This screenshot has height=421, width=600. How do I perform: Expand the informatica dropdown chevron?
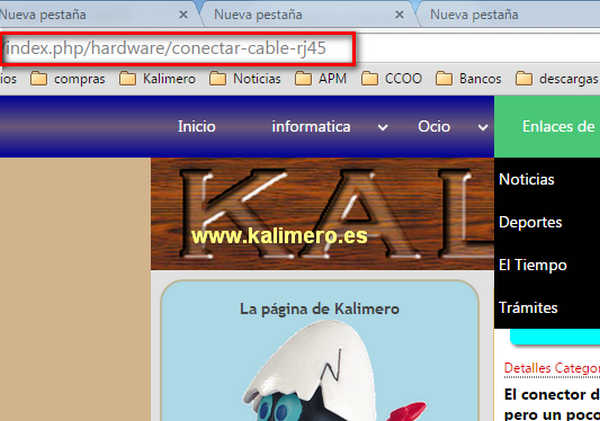coord(383,127)
